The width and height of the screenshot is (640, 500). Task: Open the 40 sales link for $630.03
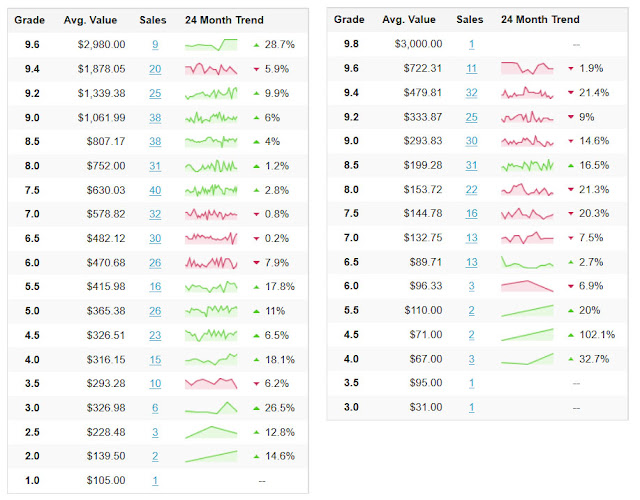tap(155, 190)
